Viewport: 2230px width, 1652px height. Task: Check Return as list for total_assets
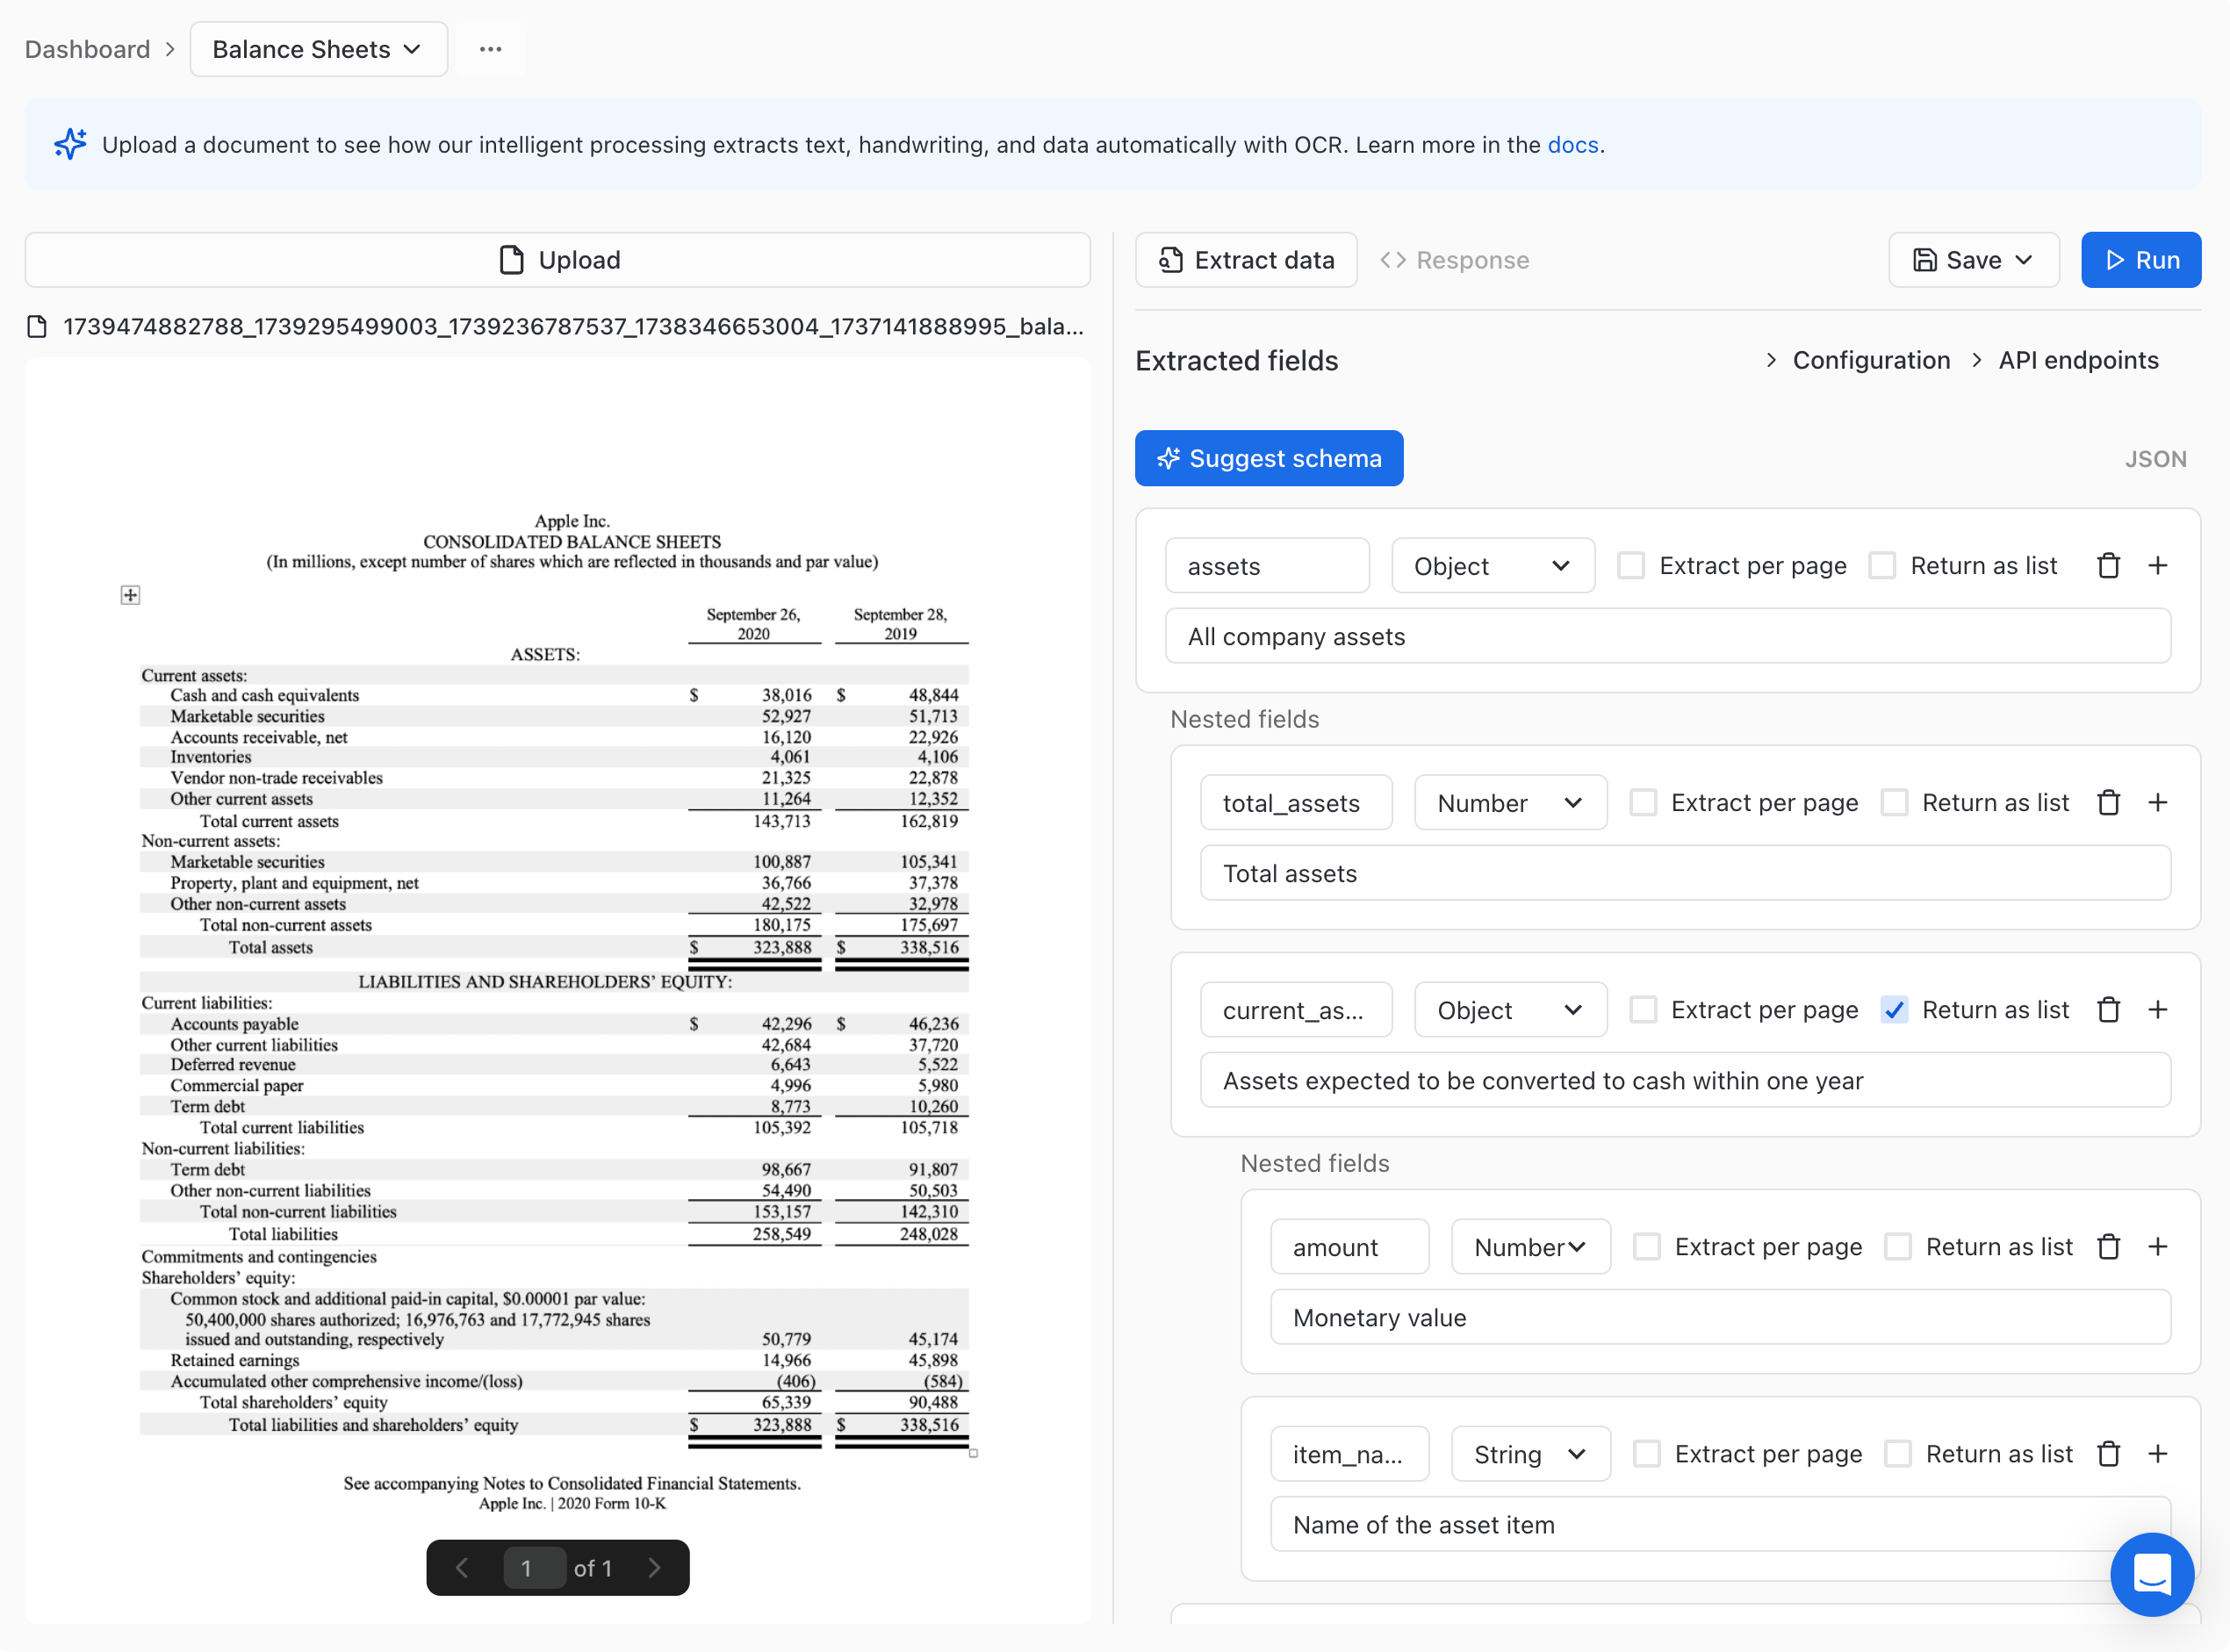[1893, 803]
